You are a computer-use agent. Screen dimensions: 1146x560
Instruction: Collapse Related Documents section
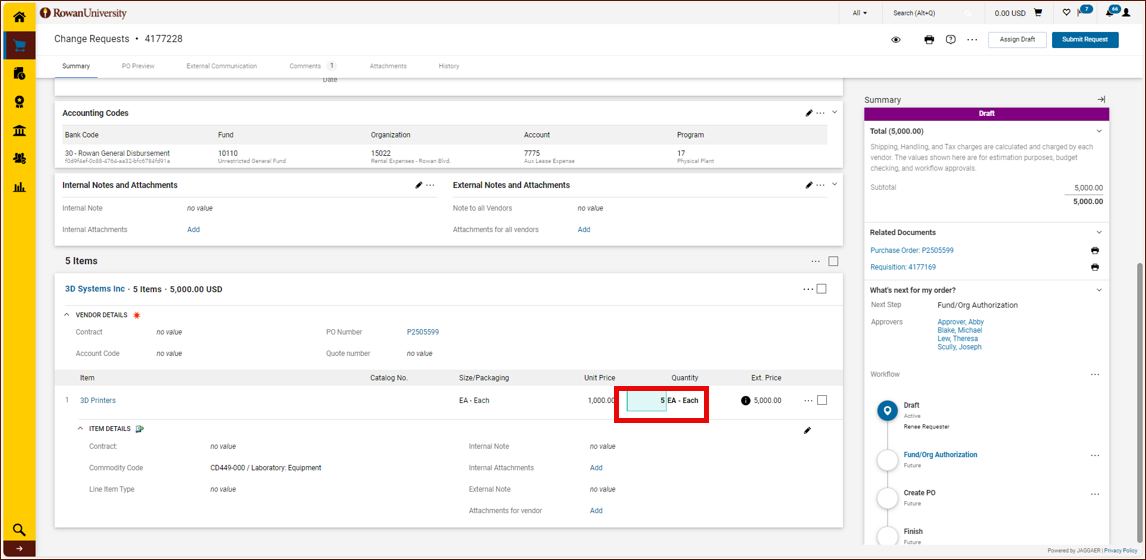click(1099, 232)
